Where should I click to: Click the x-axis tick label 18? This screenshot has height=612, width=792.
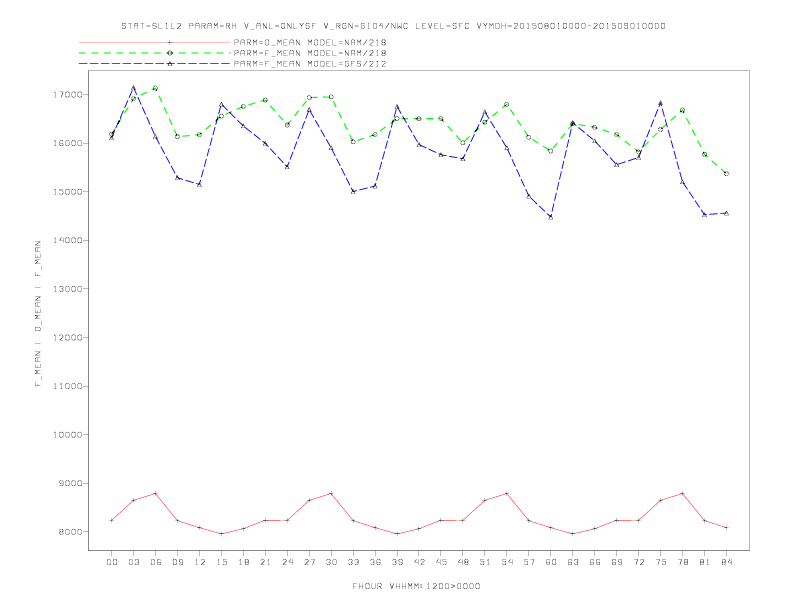pos(243,562)
